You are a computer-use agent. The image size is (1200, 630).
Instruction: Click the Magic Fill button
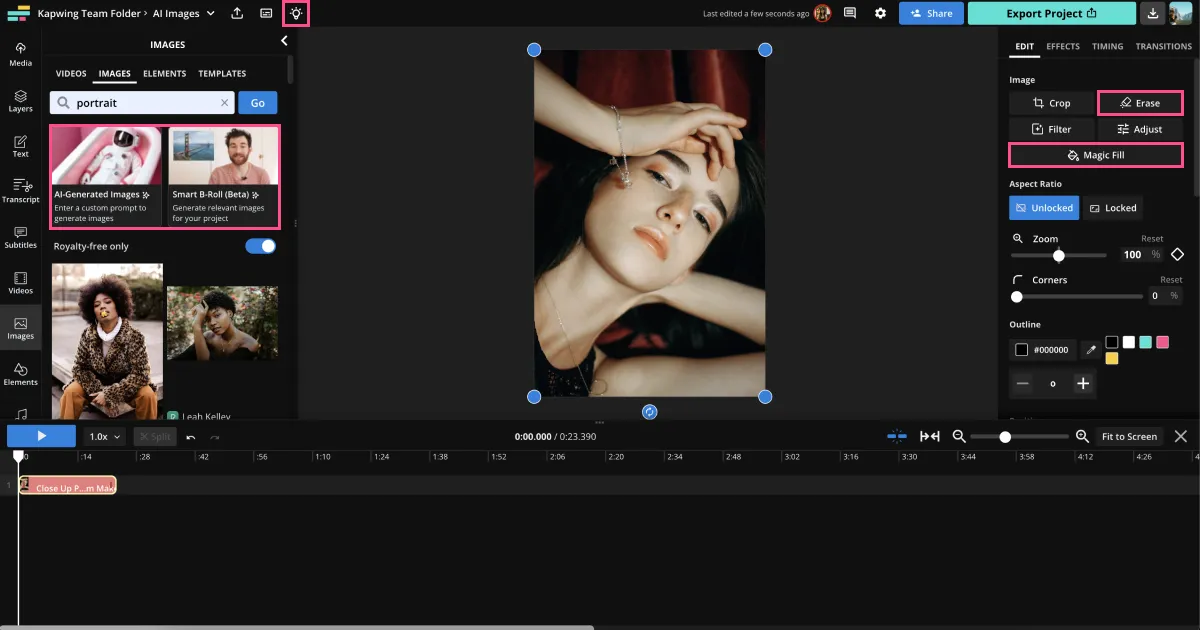(x=1095, y=155)
